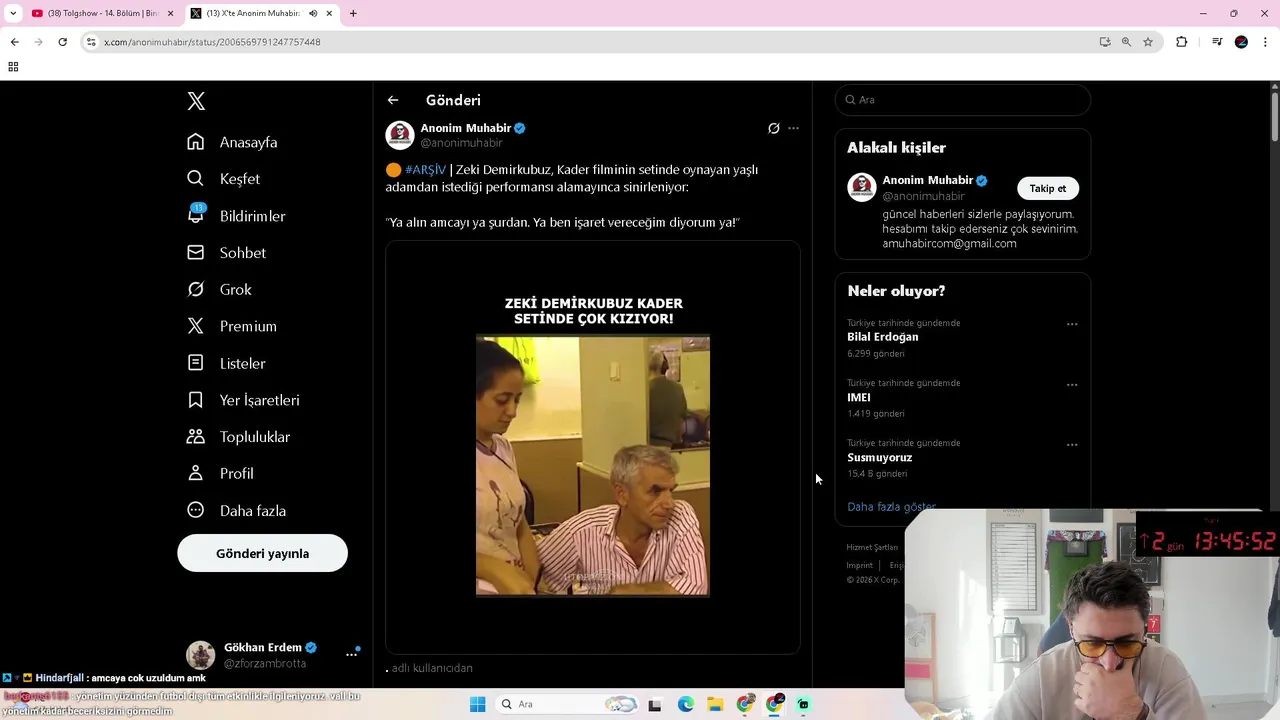Open a new browser tab
The width and height of the screenshot is (1280, 720).
coord(353,13)
